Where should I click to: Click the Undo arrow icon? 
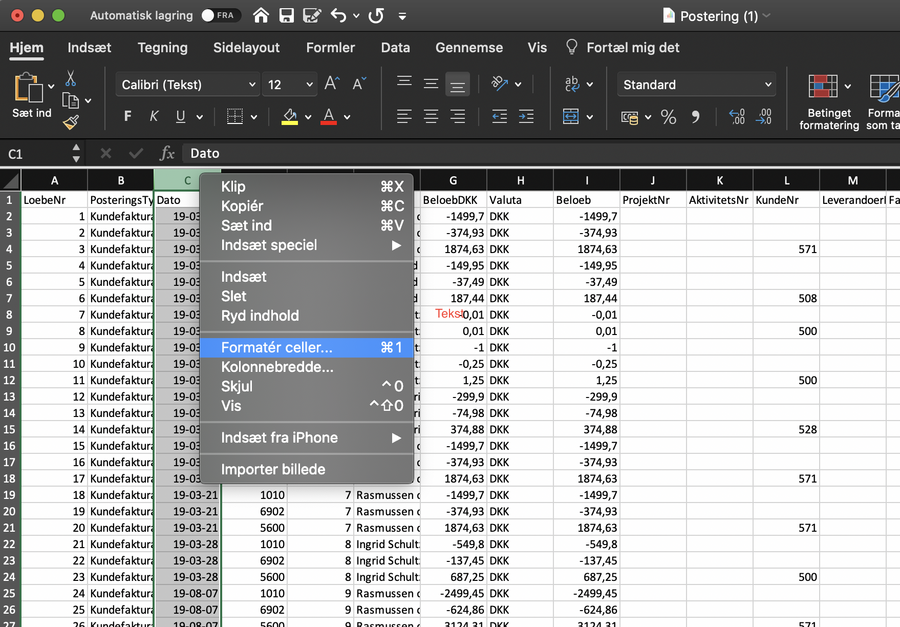[x=338, y=16]
